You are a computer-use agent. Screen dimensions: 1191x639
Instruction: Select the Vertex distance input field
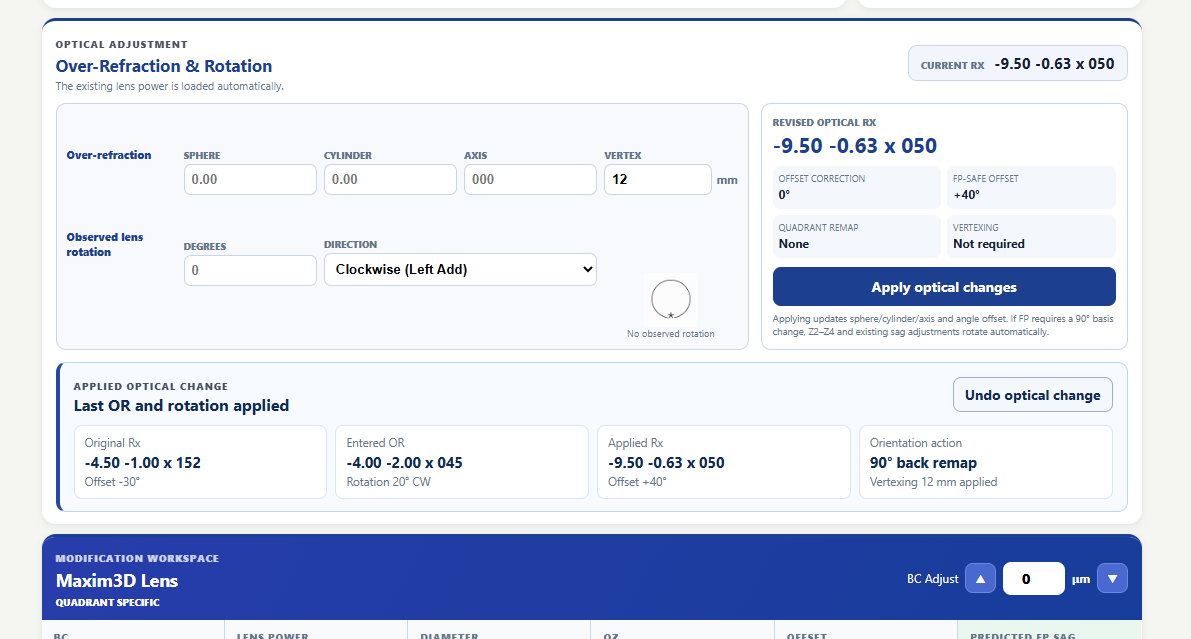pyautogui.click(x=658, y=179)
